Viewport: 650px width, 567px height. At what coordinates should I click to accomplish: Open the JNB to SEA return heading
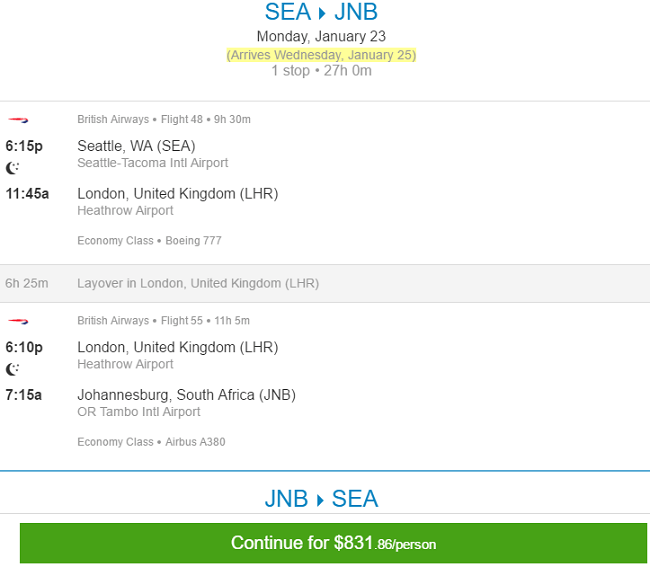tap(321, 499)
